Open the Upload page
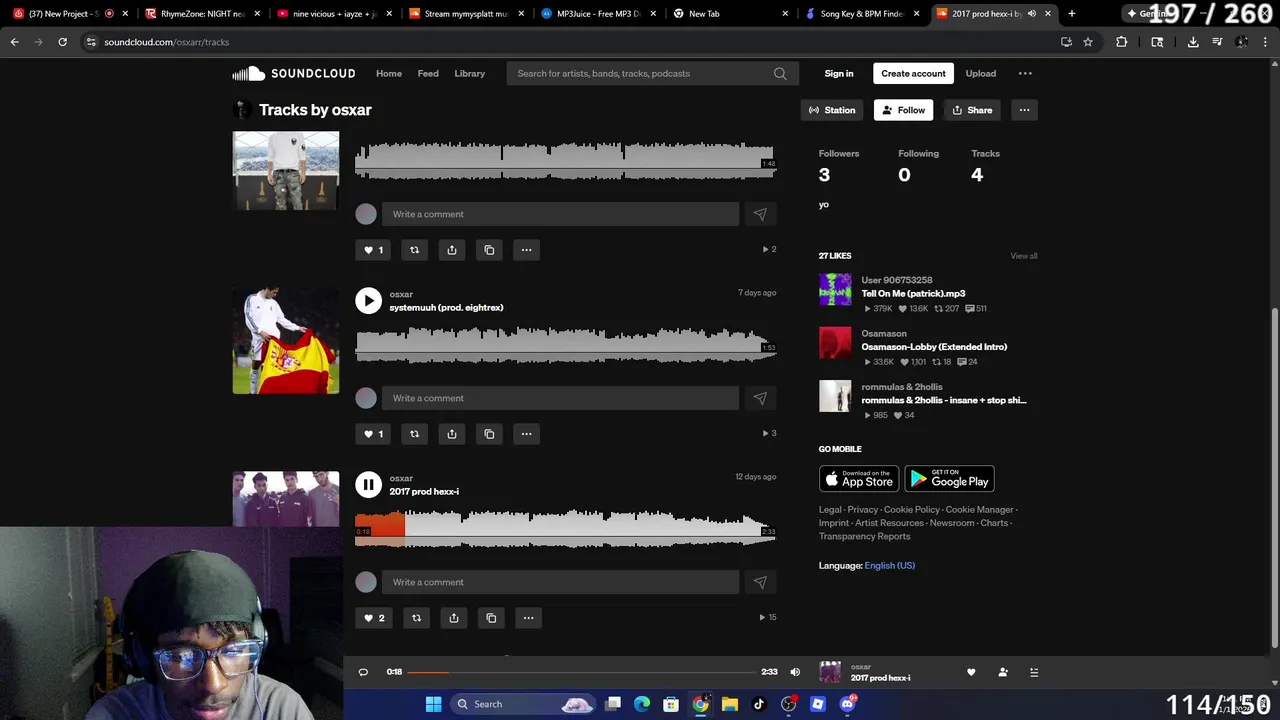This screenshot has width=1280, height=720. (980, 73)
